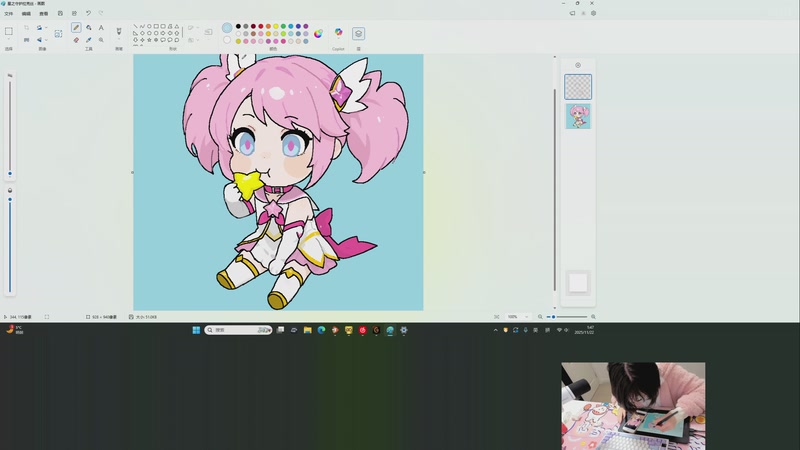
Task: Select the Eraser tool
Action: (x=76, y=40)
